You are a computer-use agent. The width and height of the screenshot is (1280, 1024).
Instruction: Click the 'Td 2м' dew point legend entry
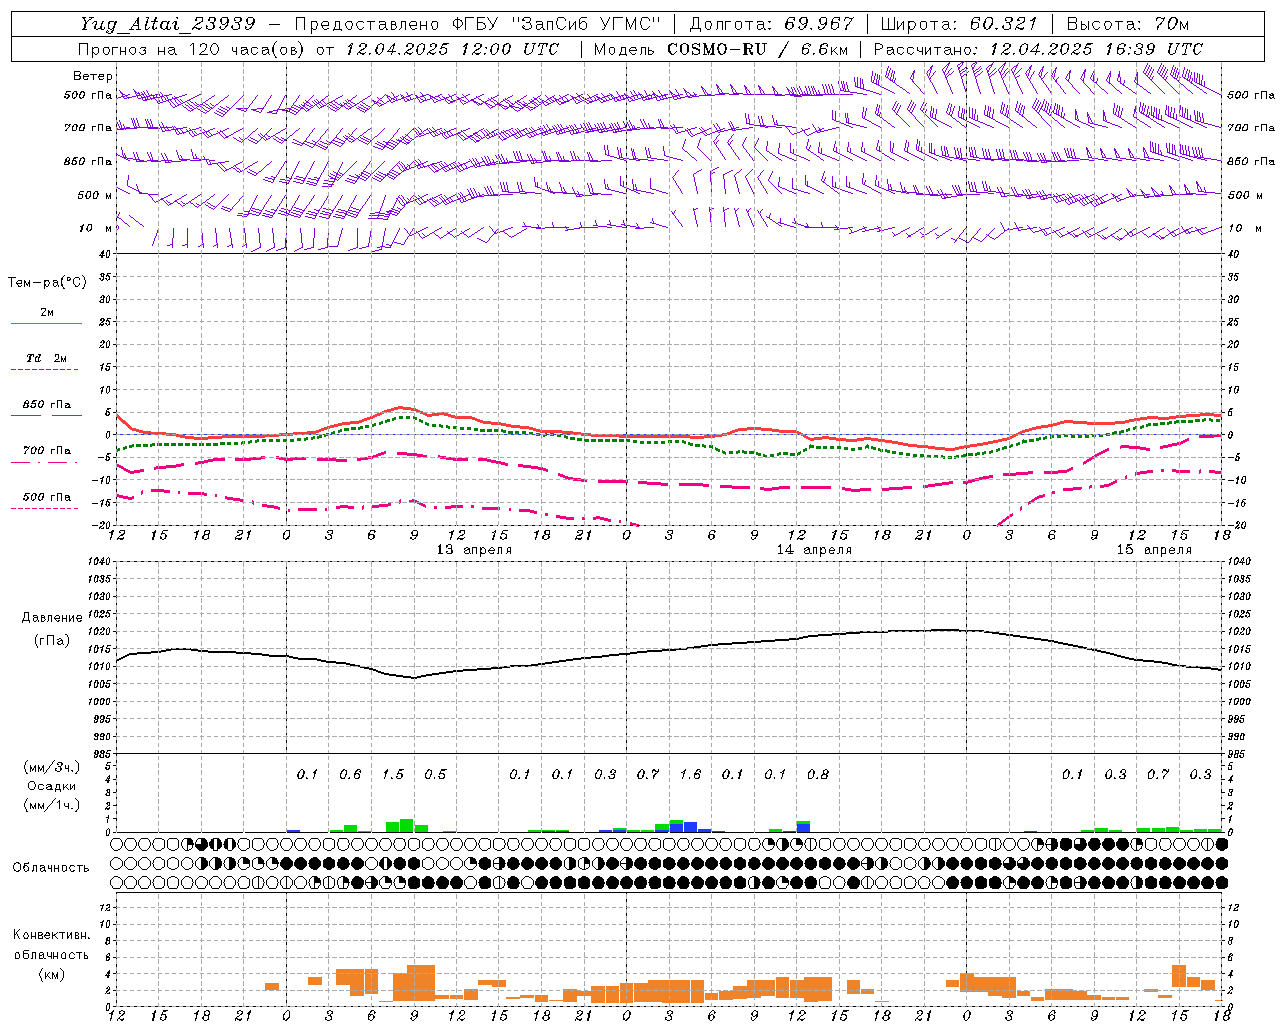[x=46, y=358]
